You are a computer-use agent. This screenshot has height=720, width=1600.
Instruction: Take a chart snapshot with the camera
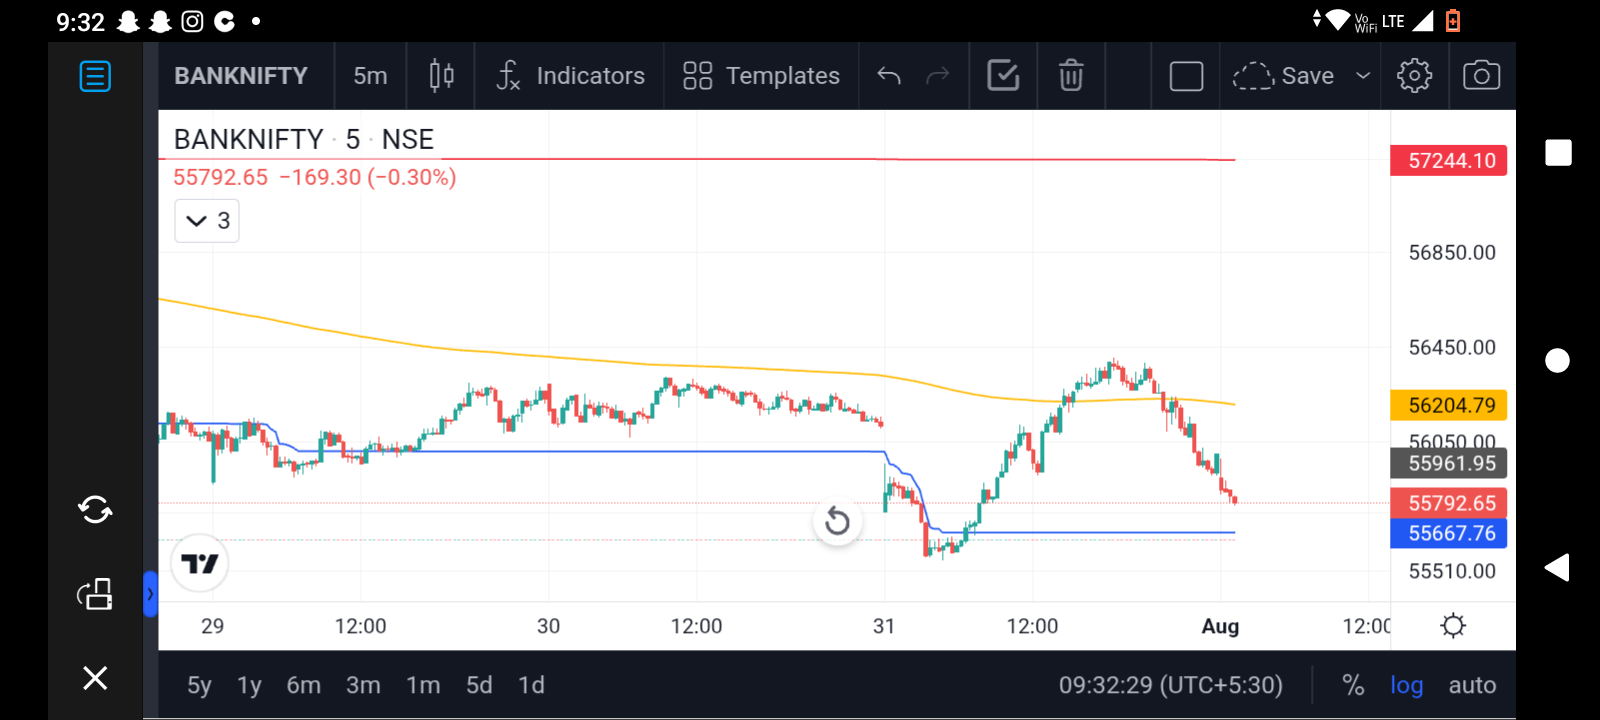pyautogui.click(x=1481, y=76)
